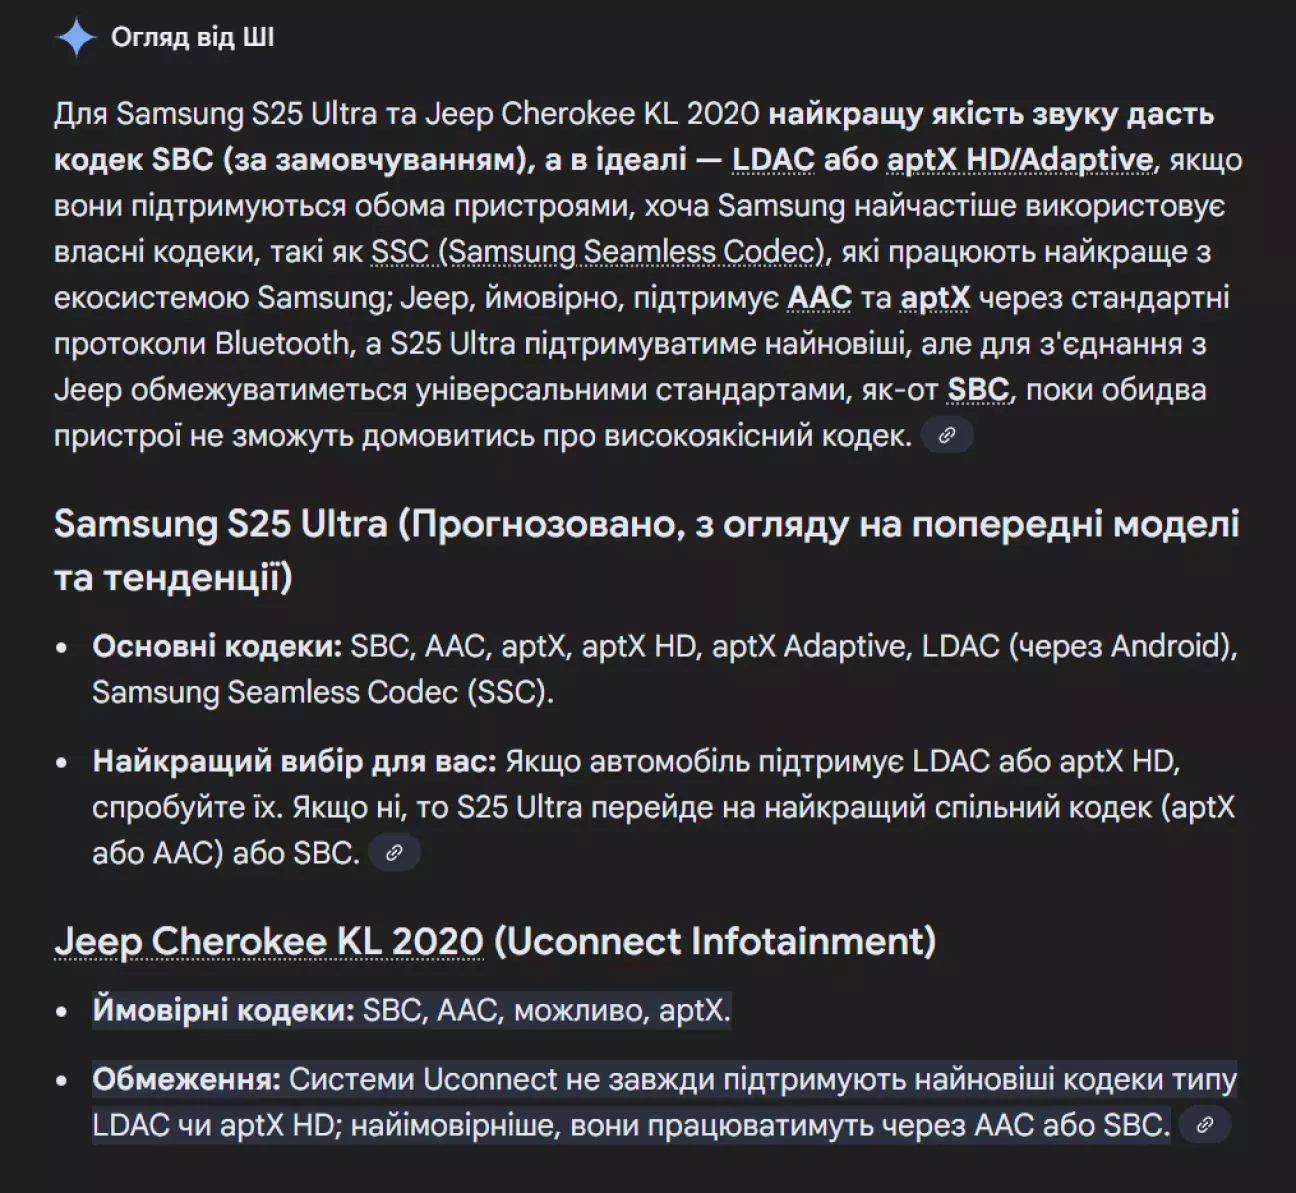
Task: Open source link icon after first paragraph
Action: (x=946, y=435)
